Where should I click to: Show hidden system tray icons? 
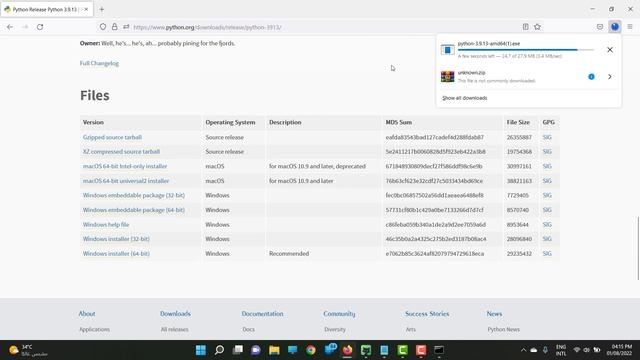523,350
